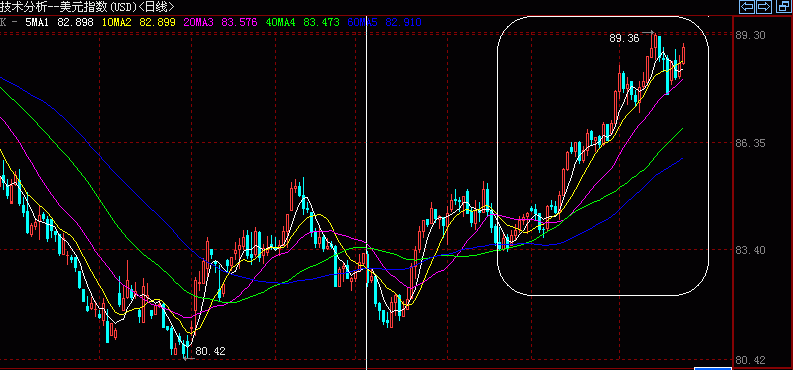Click the <日线> period label in title
Image resolution: width=793 pixels, height=370 pixels.
(156, 7)
